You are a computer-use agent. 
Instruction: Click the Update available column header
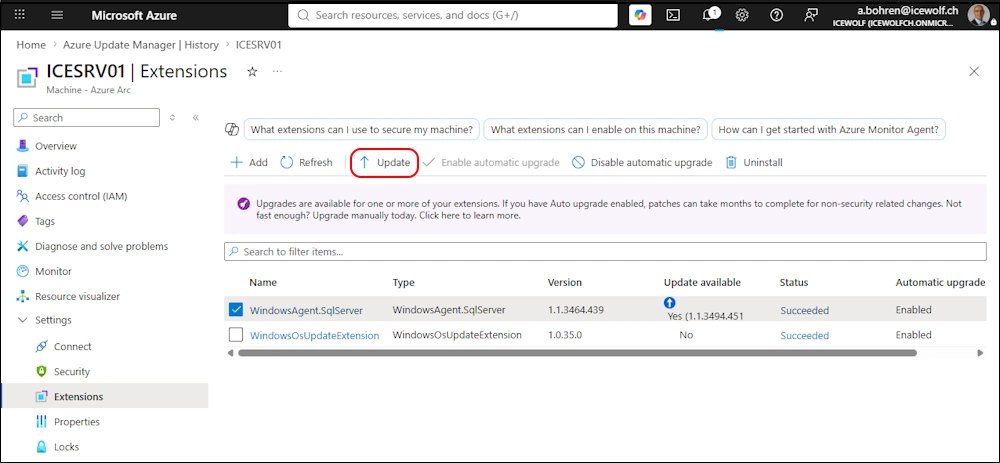(x=702, y=283)
